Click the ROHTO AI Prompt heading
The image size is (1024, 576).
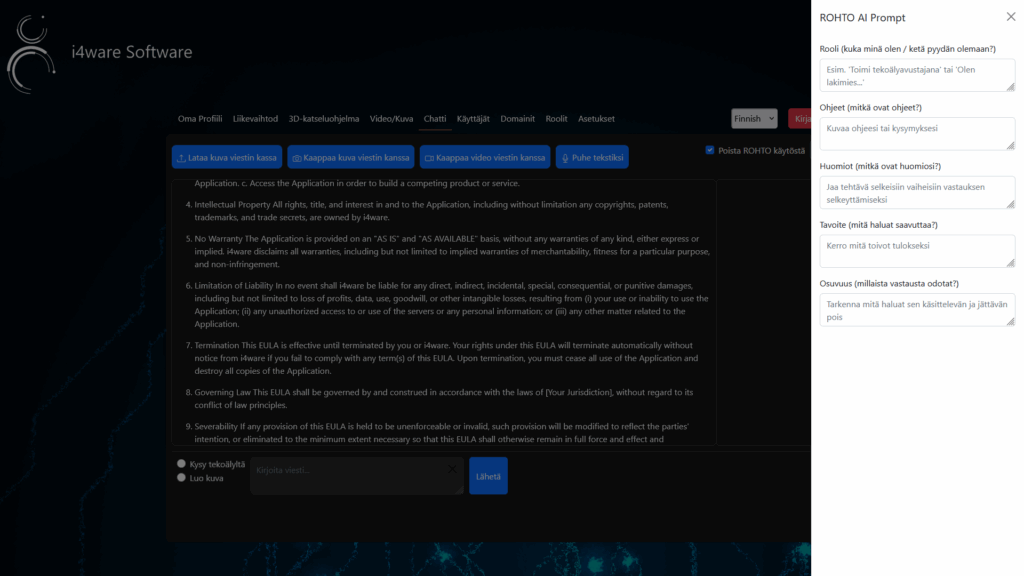[862, 18]
